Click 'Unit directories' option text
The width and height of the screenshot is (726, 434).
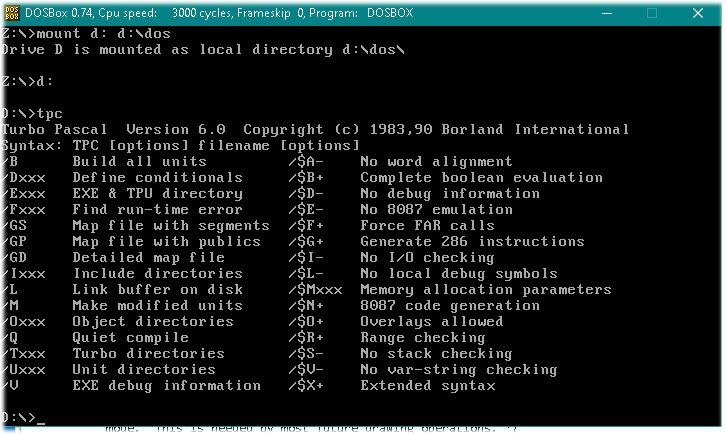144,370
